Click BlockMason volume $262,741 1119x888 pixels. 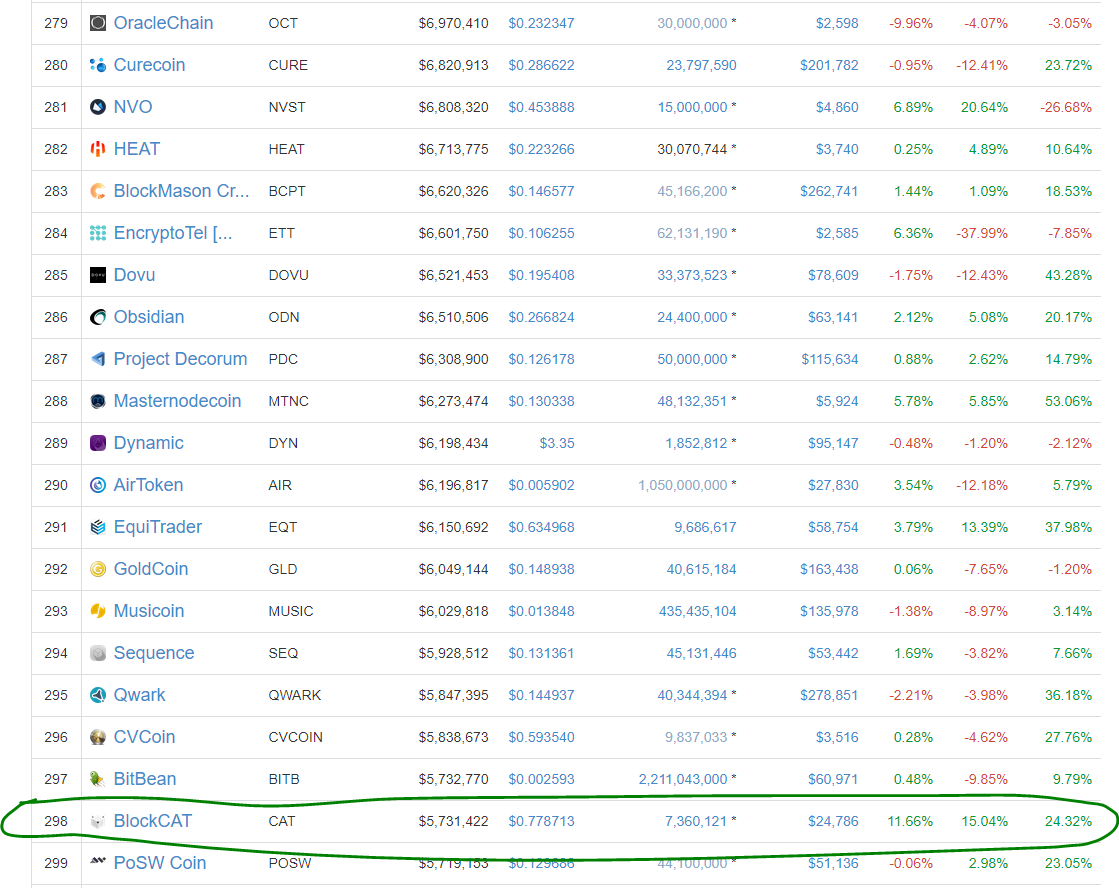829,191
